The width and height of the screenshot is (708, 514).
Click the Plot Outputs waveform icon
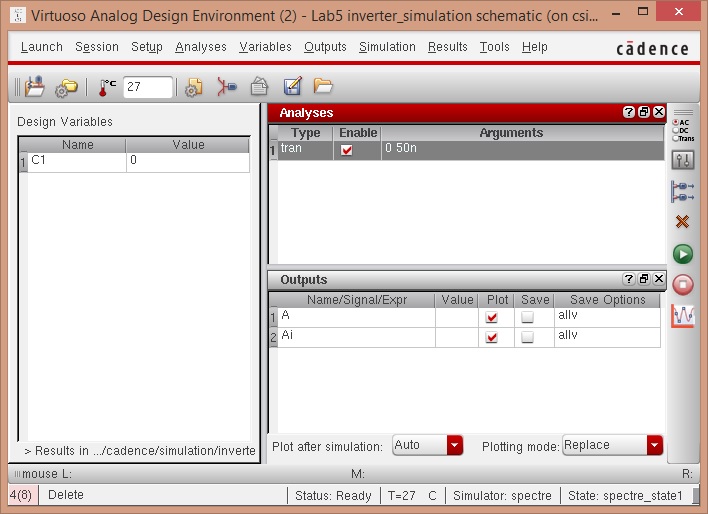(x=683, y=316)
